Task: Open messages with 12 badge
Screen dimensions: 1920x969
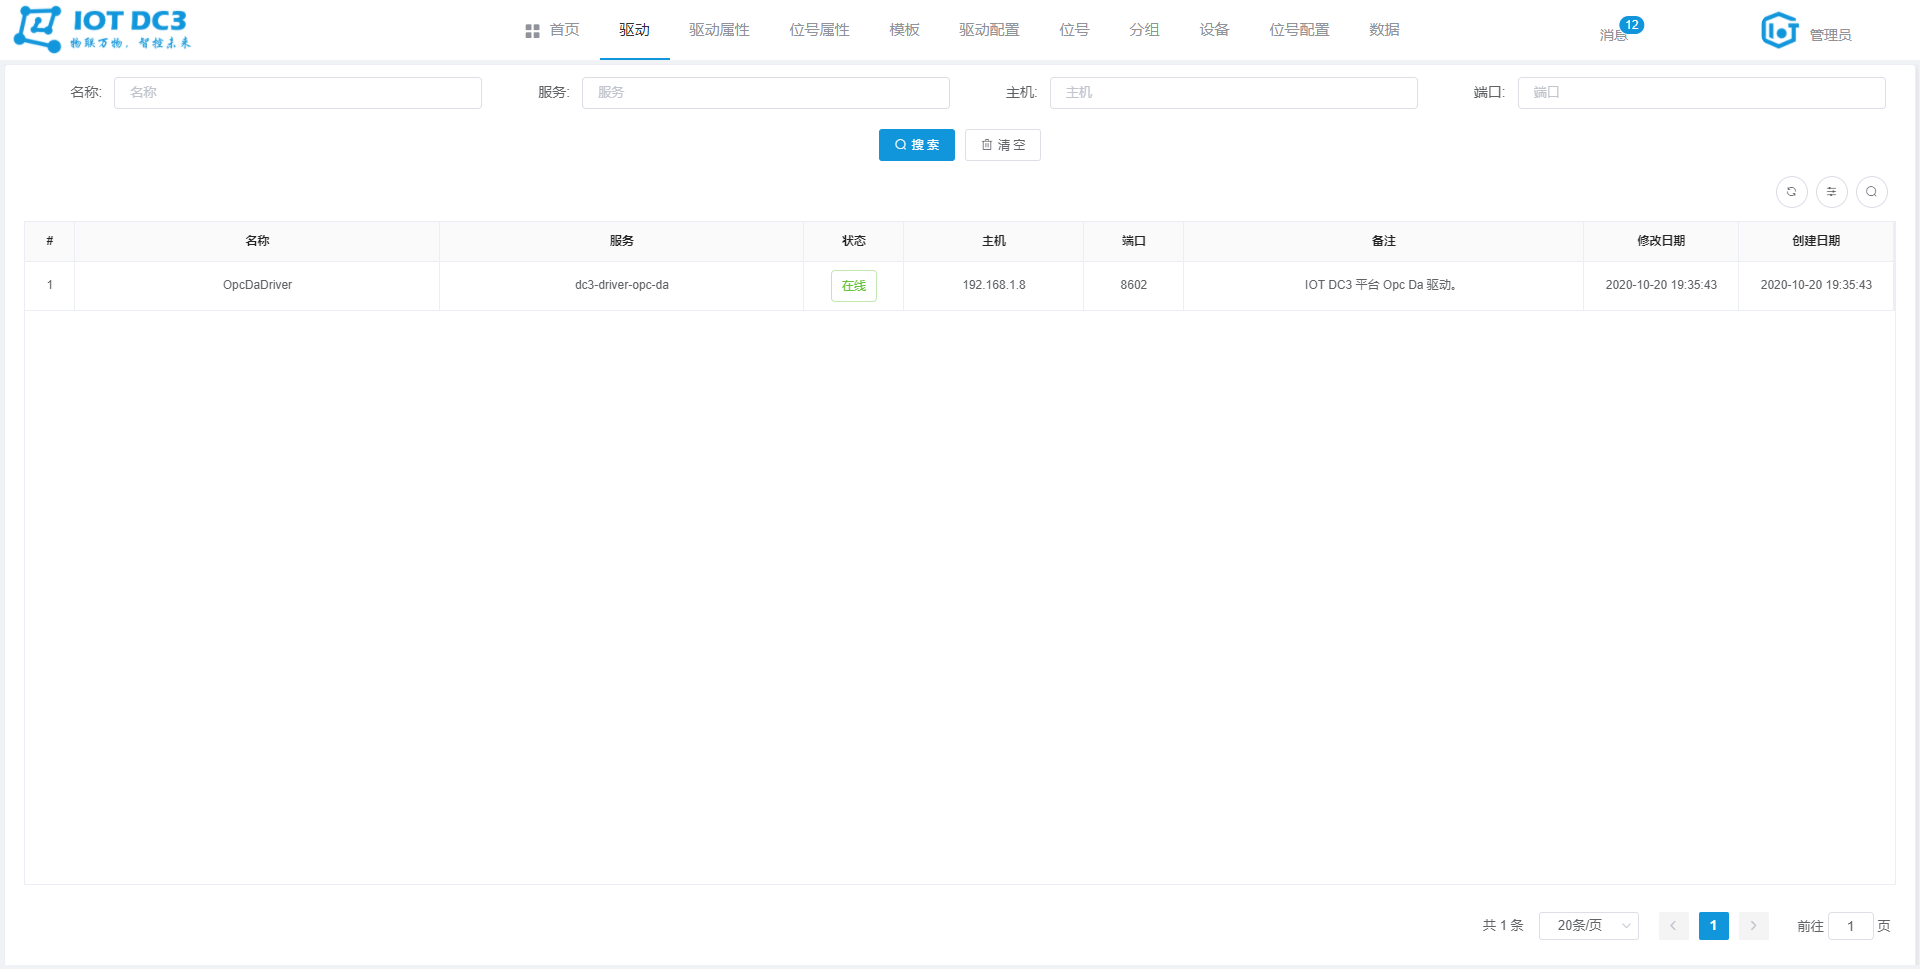Action: click(1615, 34)
